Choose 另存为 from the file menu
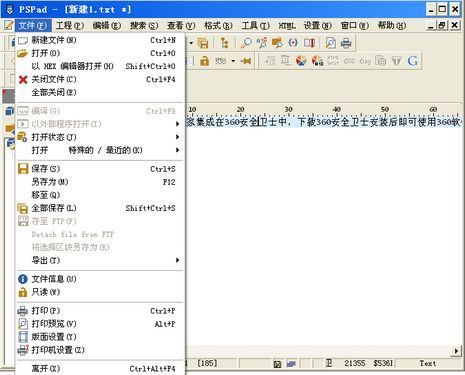The image size is (465, 375). pos(100,182)
